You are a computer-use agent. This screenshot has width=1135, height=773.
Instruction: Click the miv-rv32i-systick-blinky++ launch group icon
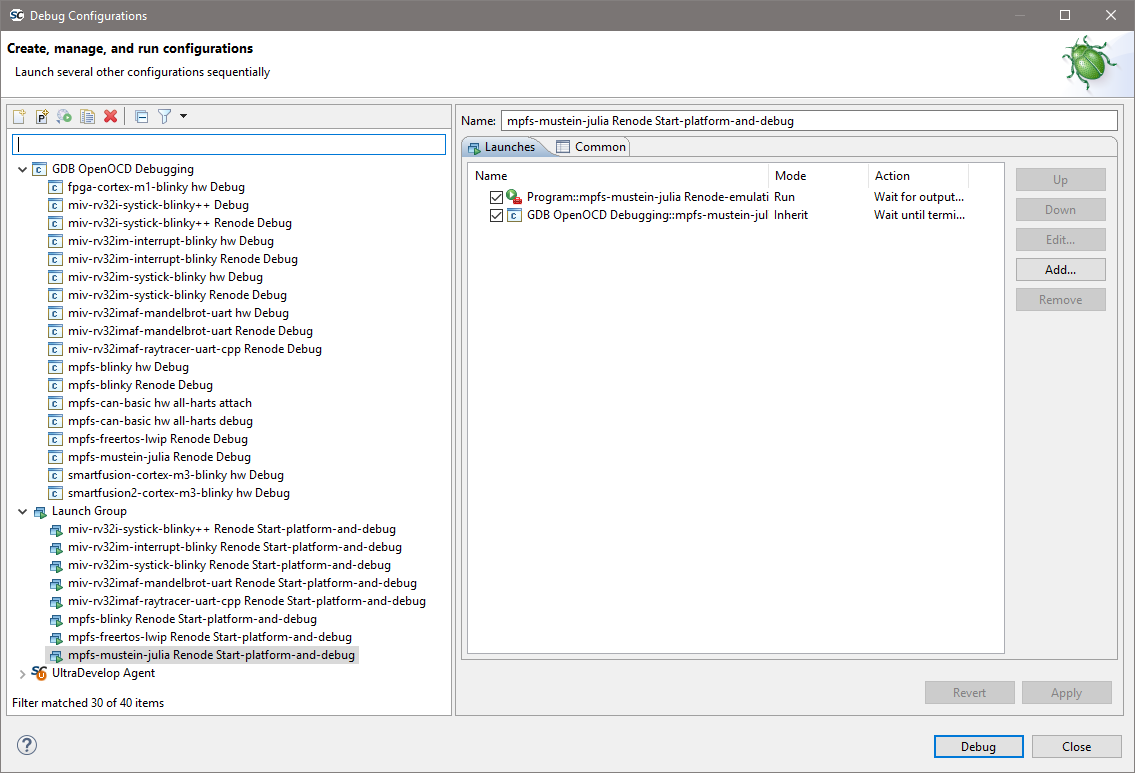(x=56, y=530)
